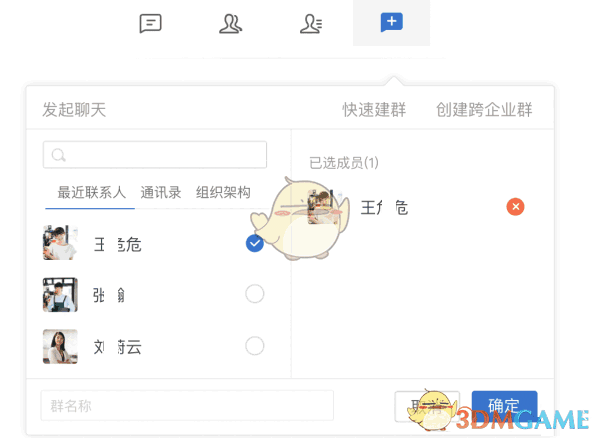
Task: Click selected member name in 已选成员 list
Action: coord(384,208)
